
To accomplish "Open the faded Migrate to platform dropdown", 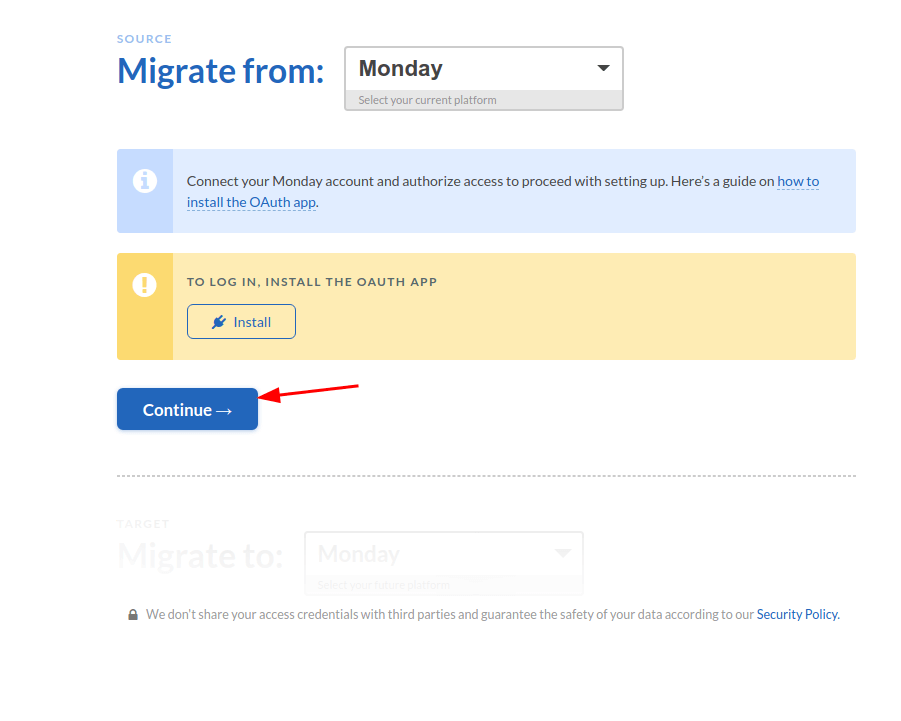I will coord(444,563).
